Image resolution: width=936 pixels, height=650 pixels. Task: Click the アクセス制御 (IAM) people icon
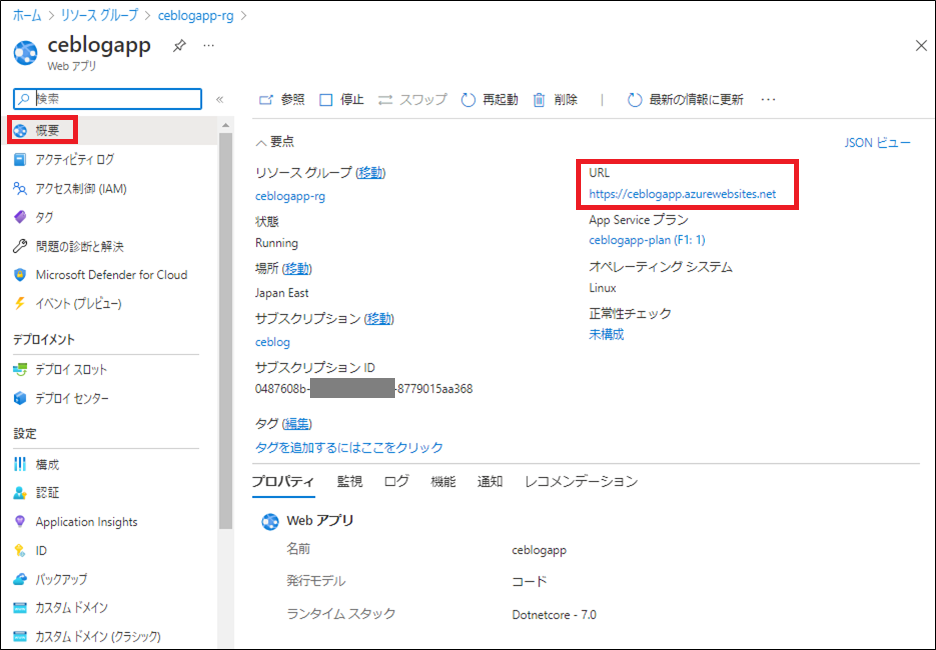coord(20,189)
